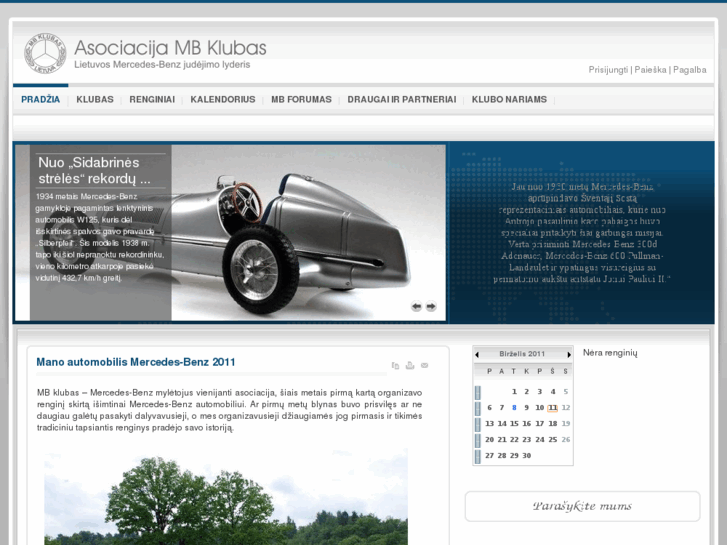
Task: Select date 27 in the calendar
Action: [x=490, y=455]
